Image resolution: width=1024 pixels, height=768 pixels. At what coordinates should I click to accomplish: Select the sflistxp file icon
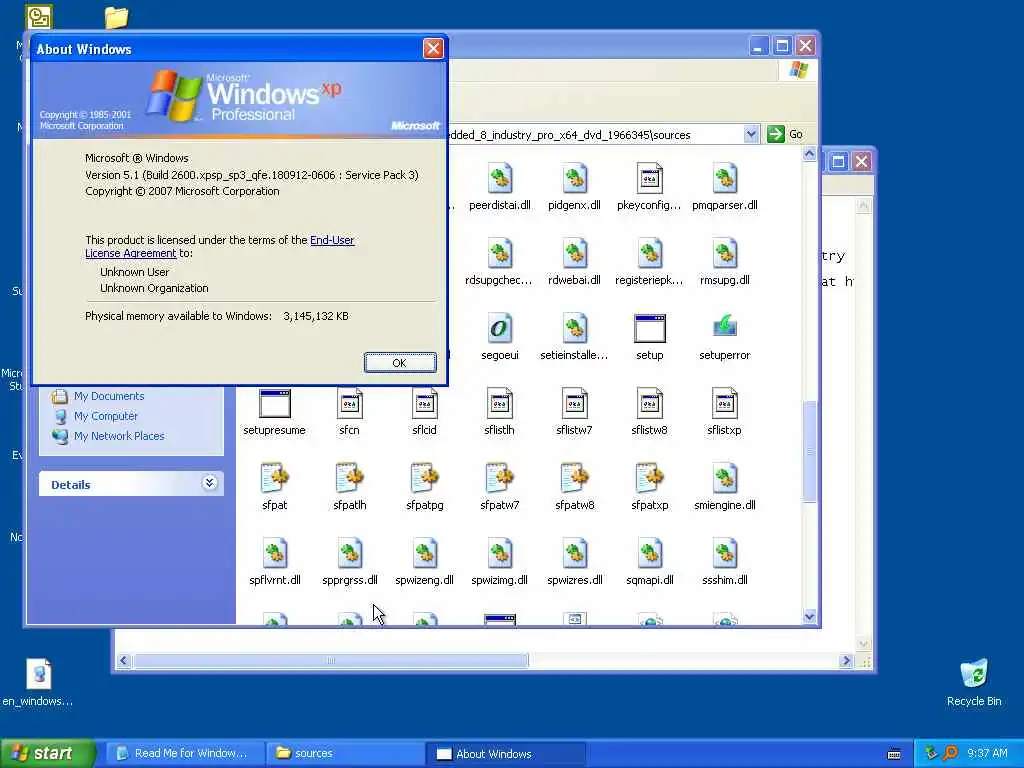pyautogui.click(x=725, y=404)
